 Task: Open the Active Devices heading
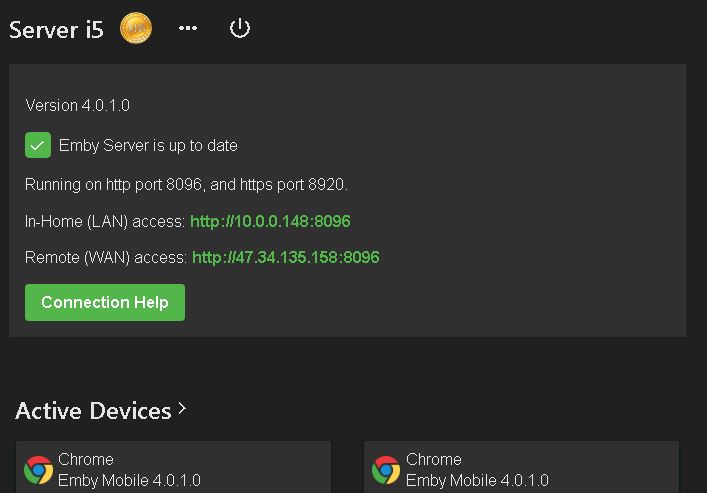tap(93, 411)
